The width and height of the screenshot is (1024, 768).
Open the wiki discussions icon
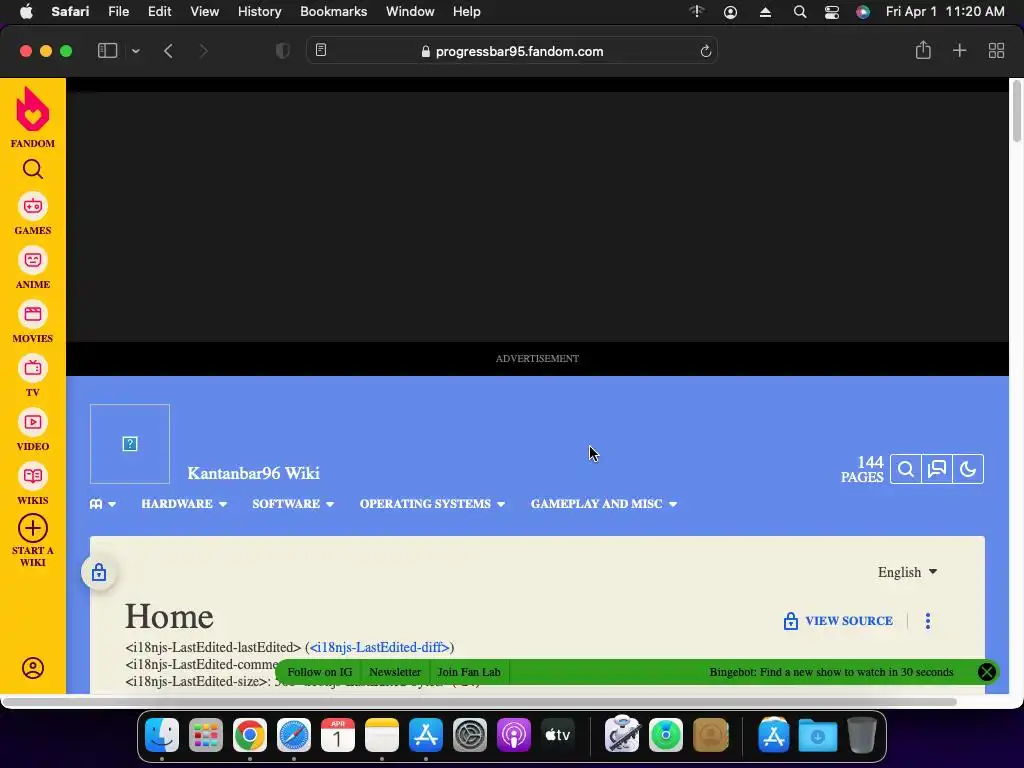[937, 469]
